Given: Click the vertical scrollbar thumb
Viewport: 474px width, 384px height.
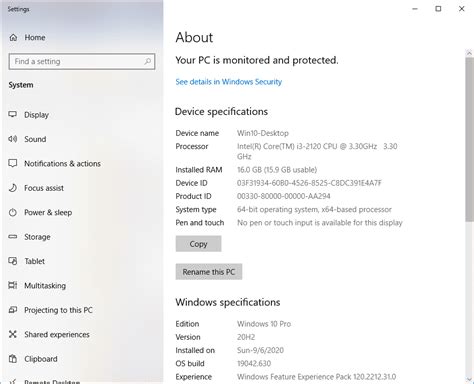Looking at the screenshot, I should coord(469,139).
